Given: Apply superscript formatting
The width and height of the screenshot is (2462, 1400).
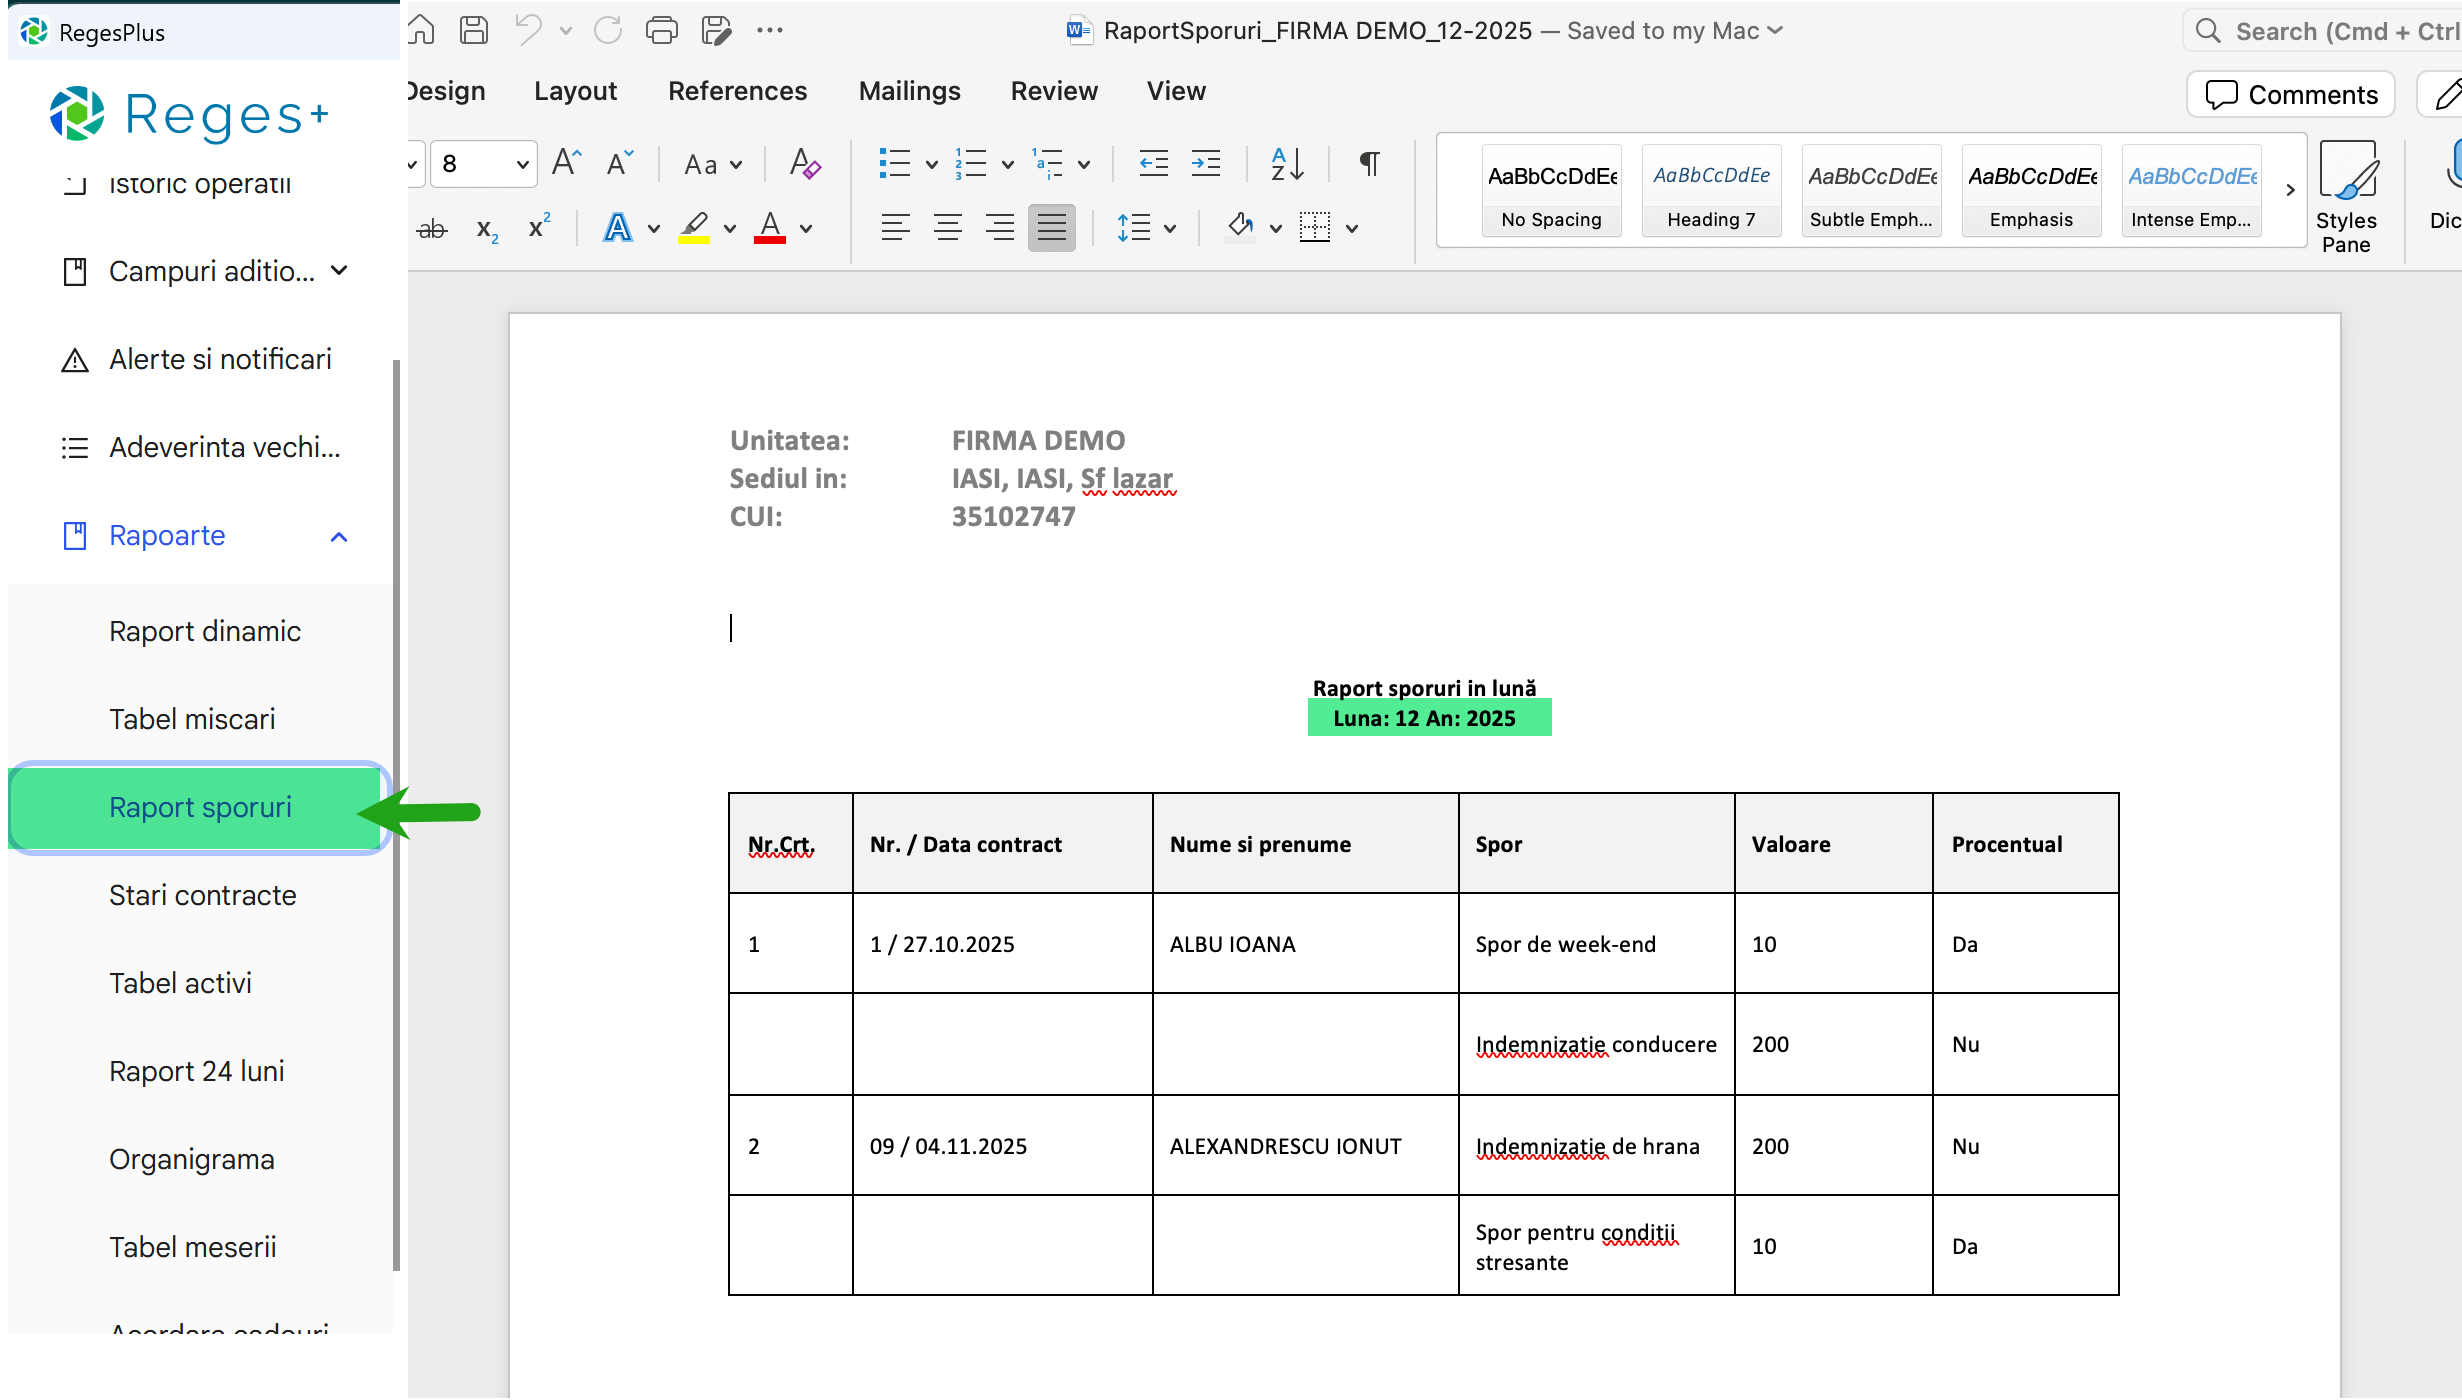Looking at the screenshot, I should [x=539, y=228].
